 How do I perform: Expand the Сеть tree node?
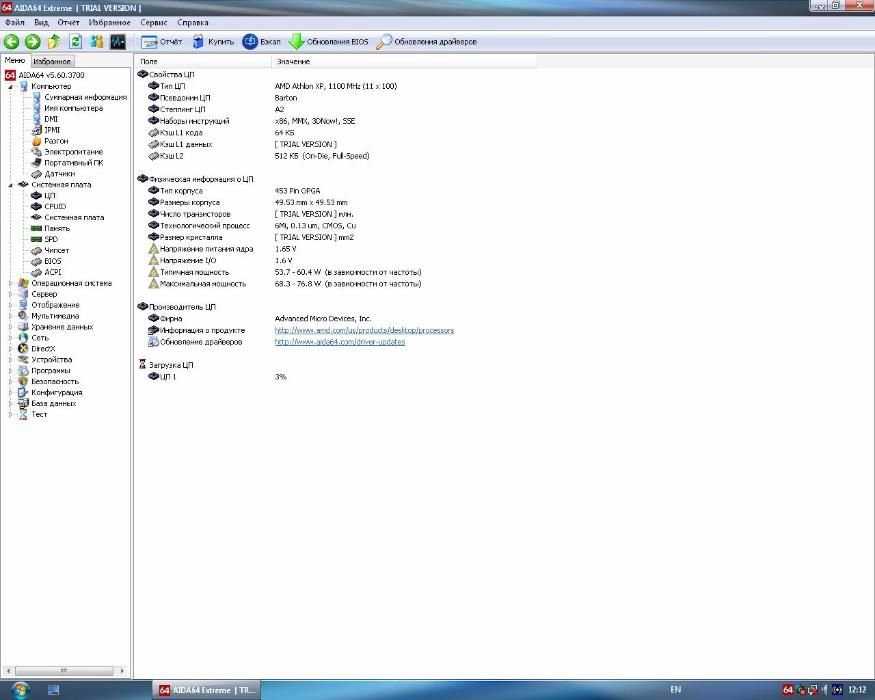[11, 338]
